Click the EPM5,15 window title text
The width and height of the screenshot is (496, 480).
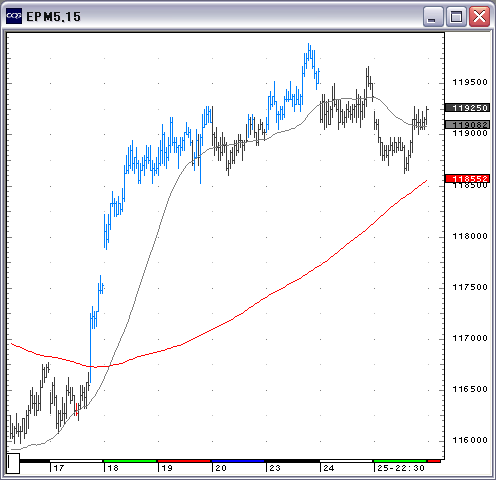coord(54,17)
